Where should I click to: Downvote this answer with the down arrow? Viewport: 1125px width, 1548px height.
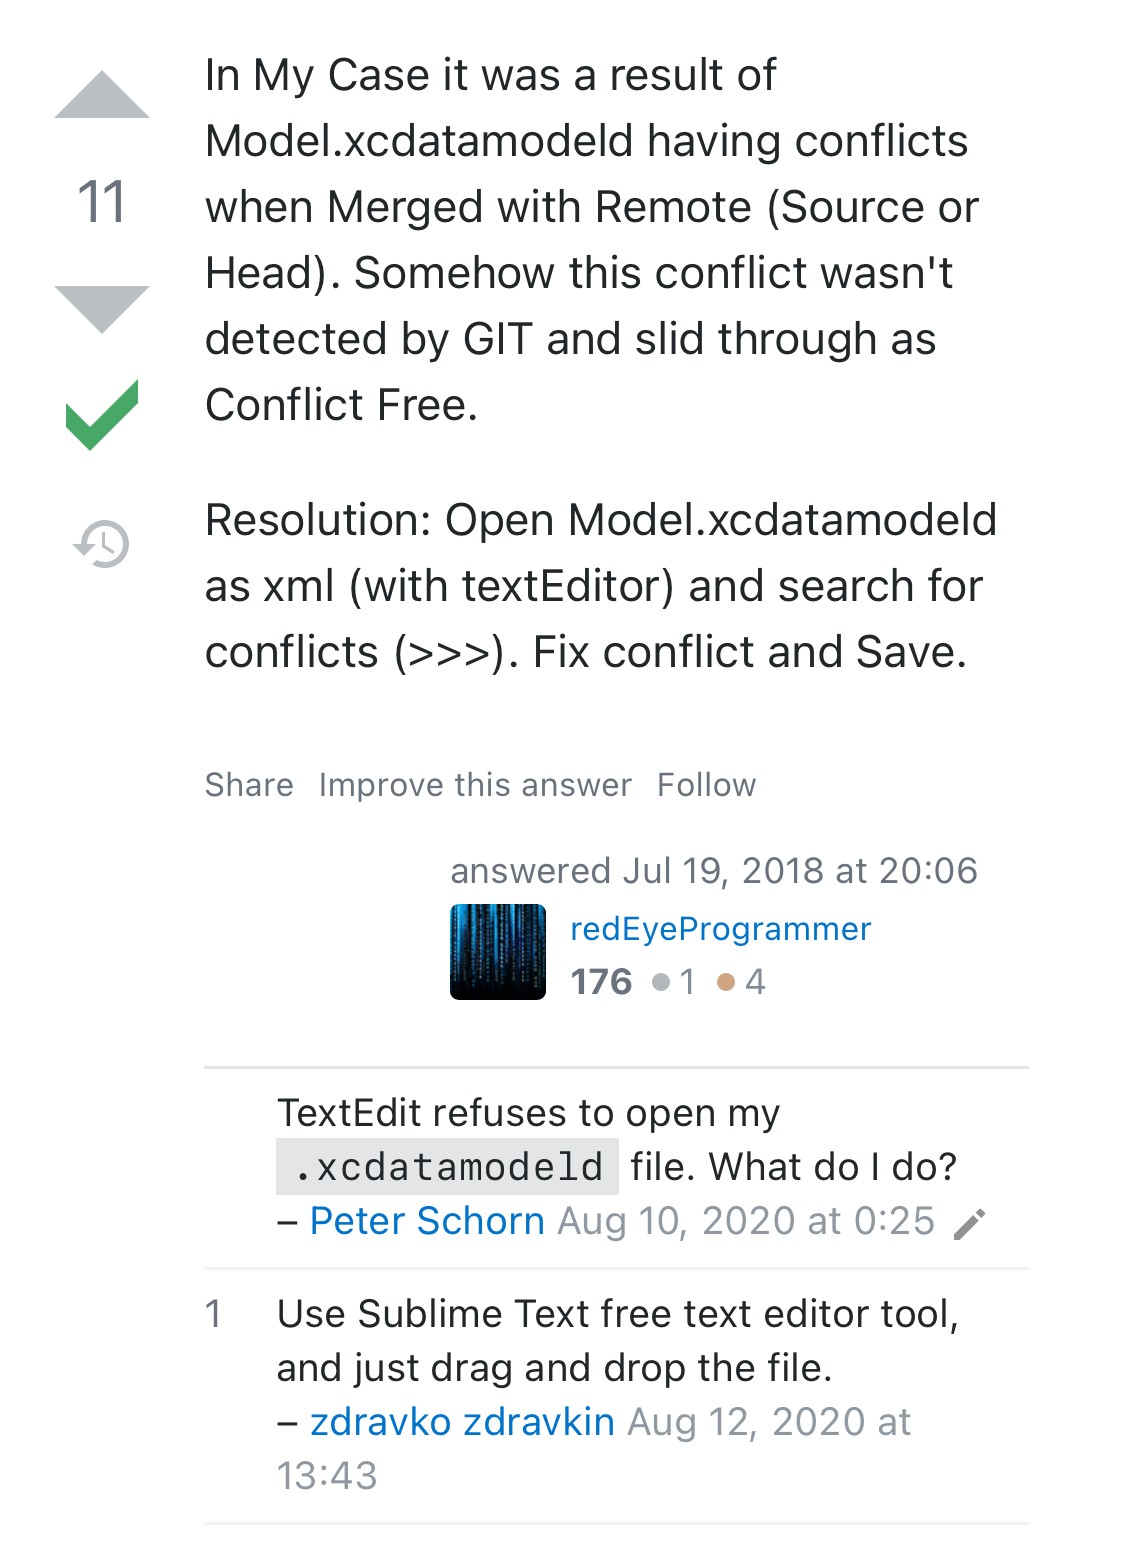(x=101, y=307)
